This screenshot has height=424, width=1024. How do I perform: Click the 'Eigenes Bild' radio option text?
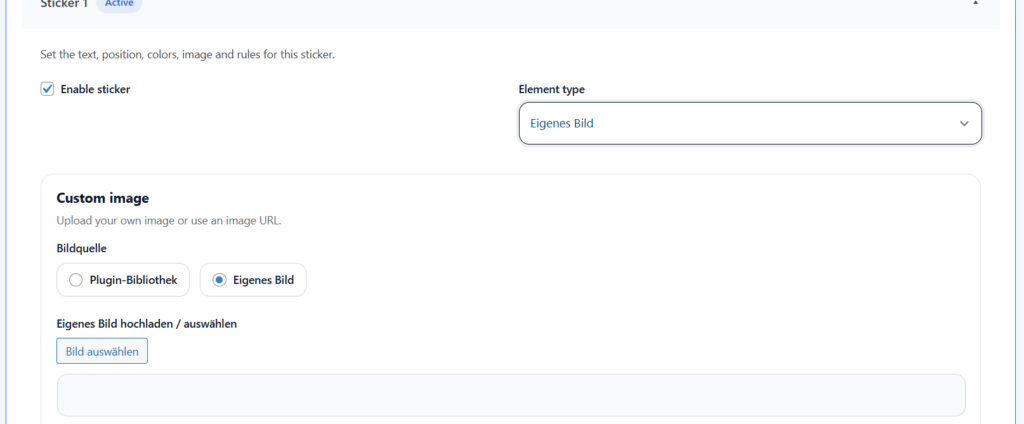point(263,280)
